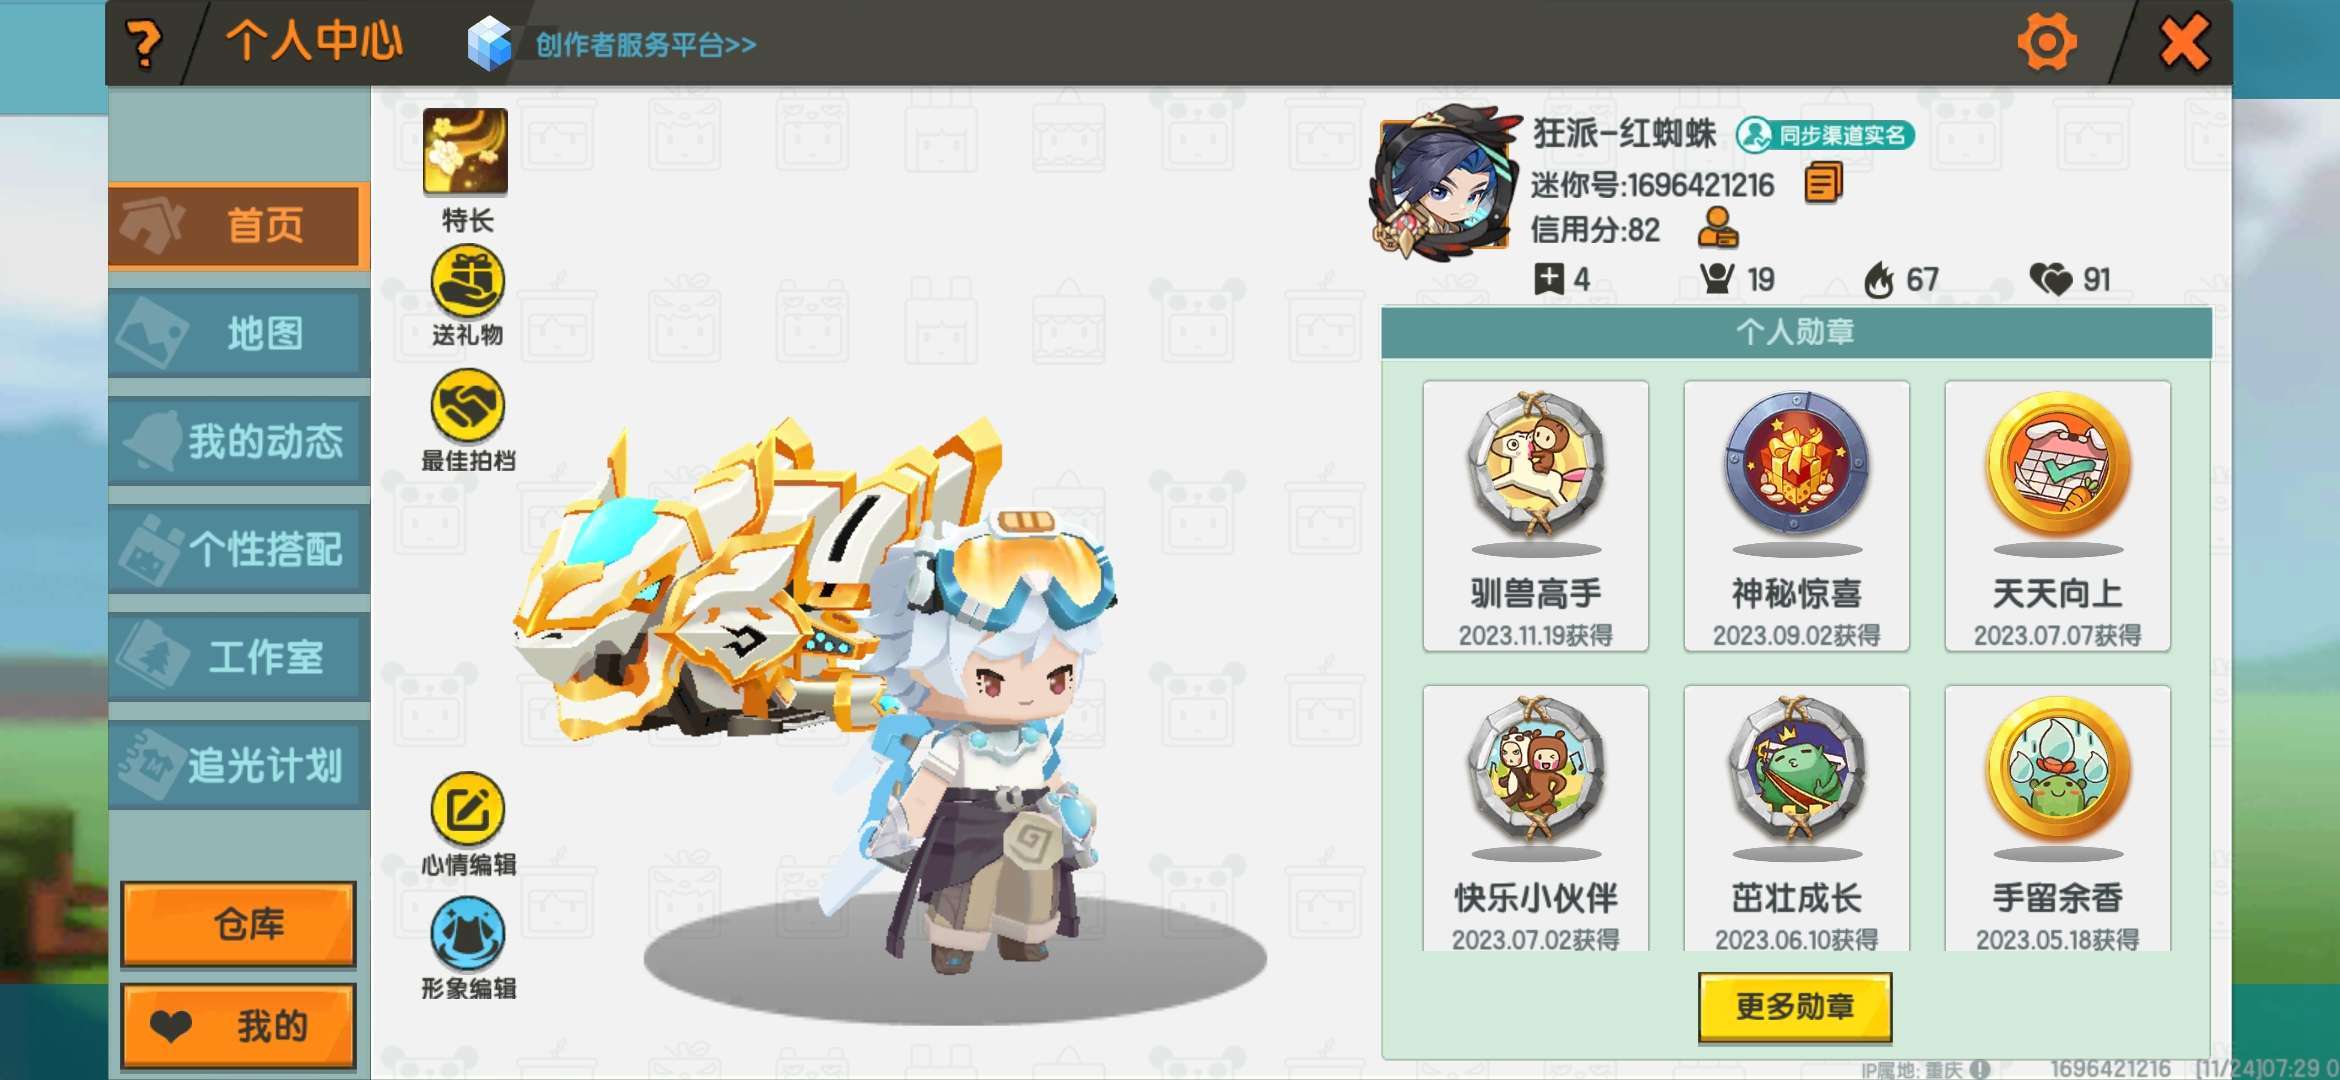Click the 送礼物 gift icon
Viewport: 2340px width, 1080px height.
(467, 281)
